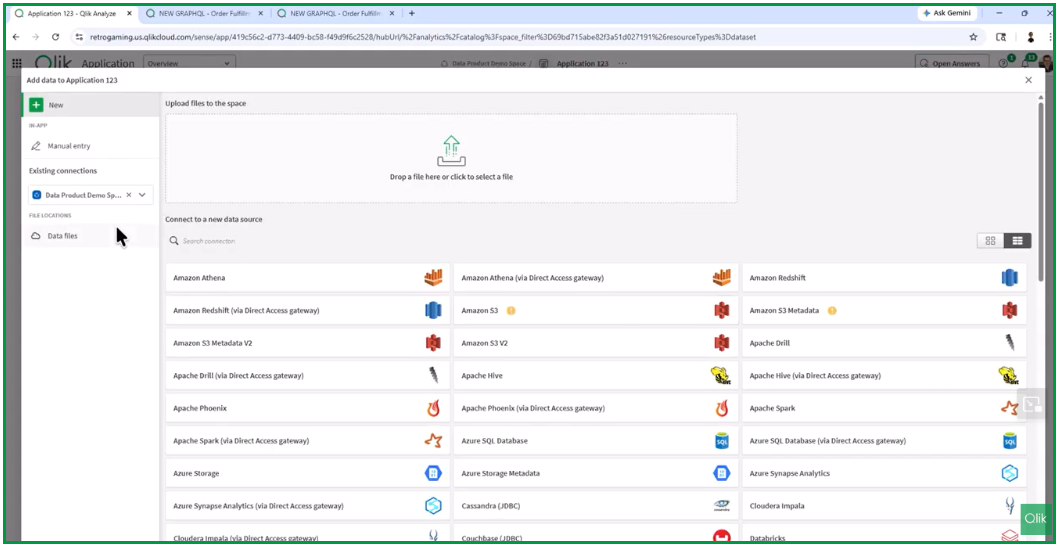Click the Amazon Athena connector icon

point(433,278)
